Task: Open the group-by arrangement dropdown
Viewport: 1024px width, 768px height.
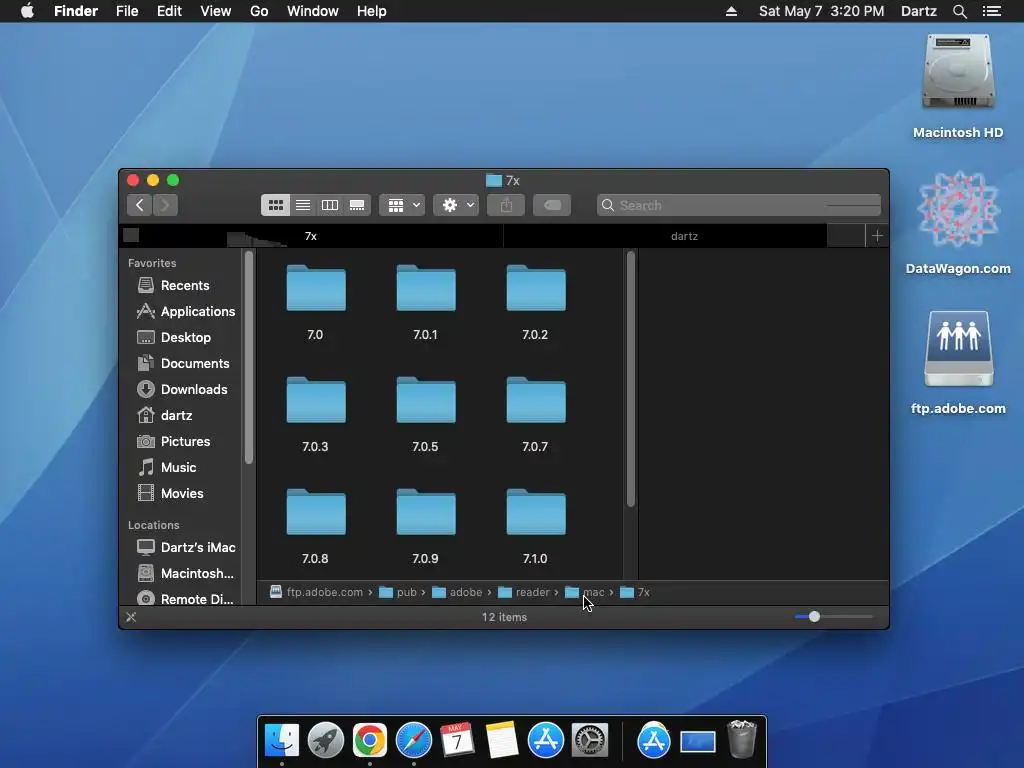Action: tap(402, 205)
